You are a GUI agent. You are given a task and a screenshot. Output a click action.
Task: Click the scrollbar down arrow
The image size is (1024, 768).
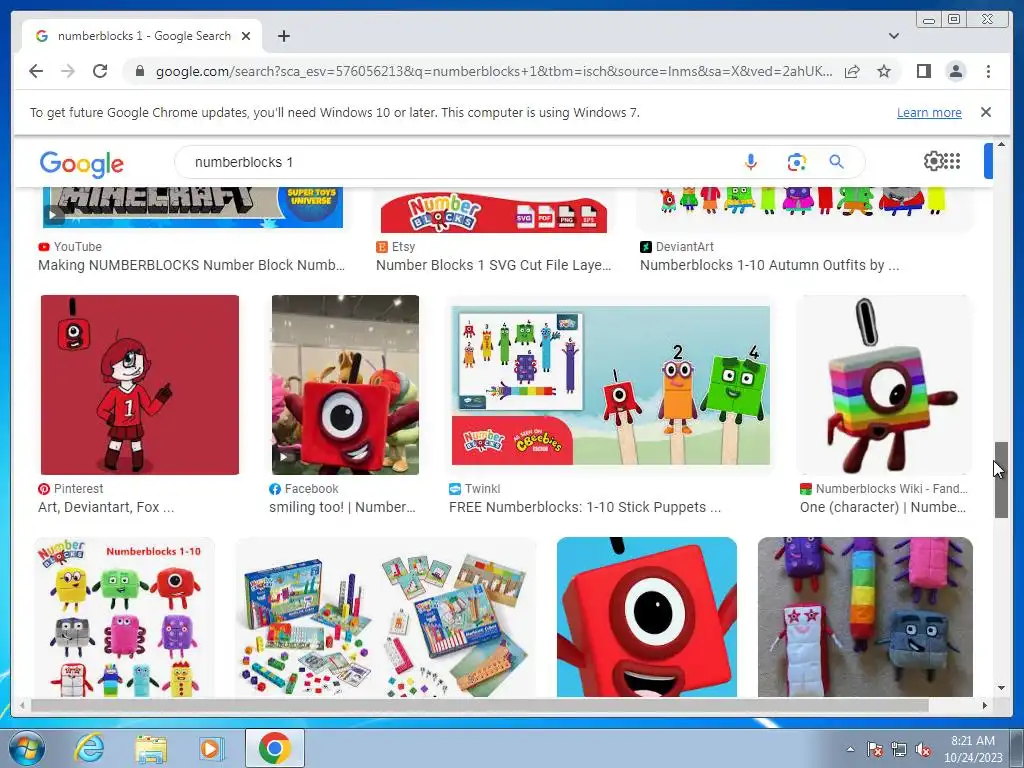coord(1001,688)
